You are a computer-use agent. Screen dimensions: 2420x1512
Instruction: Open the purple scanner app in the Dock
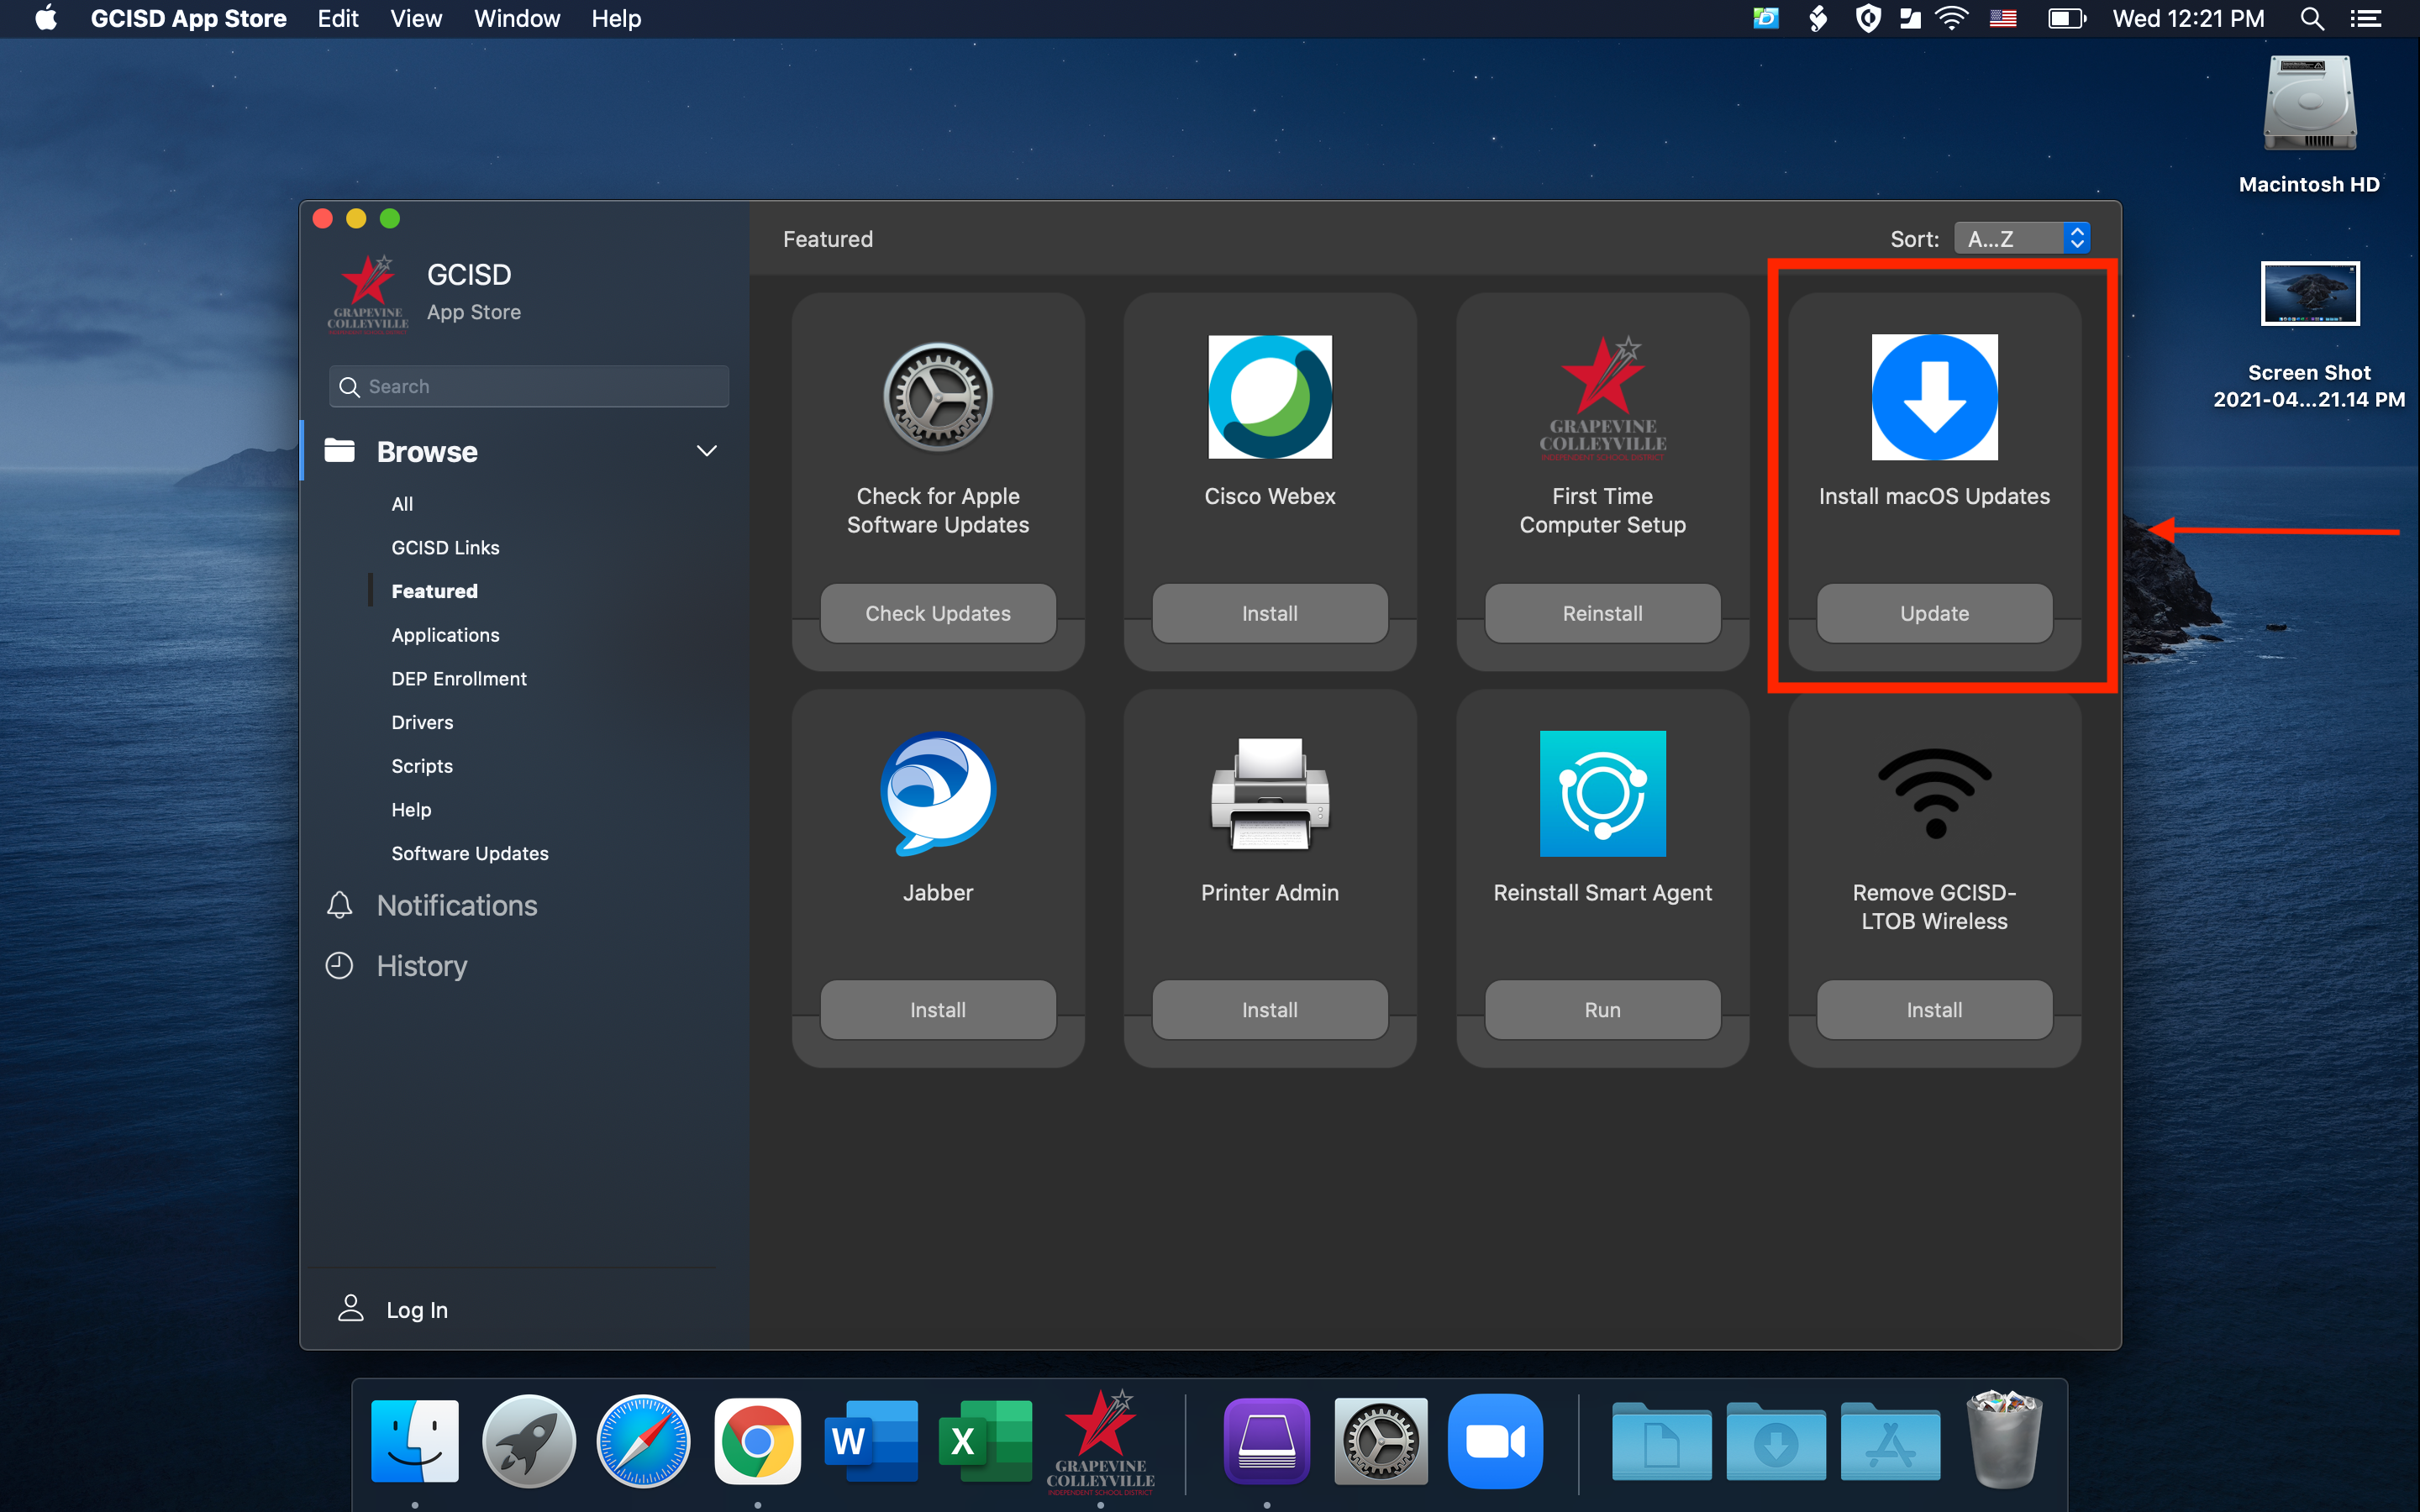click(1267, 1441)
